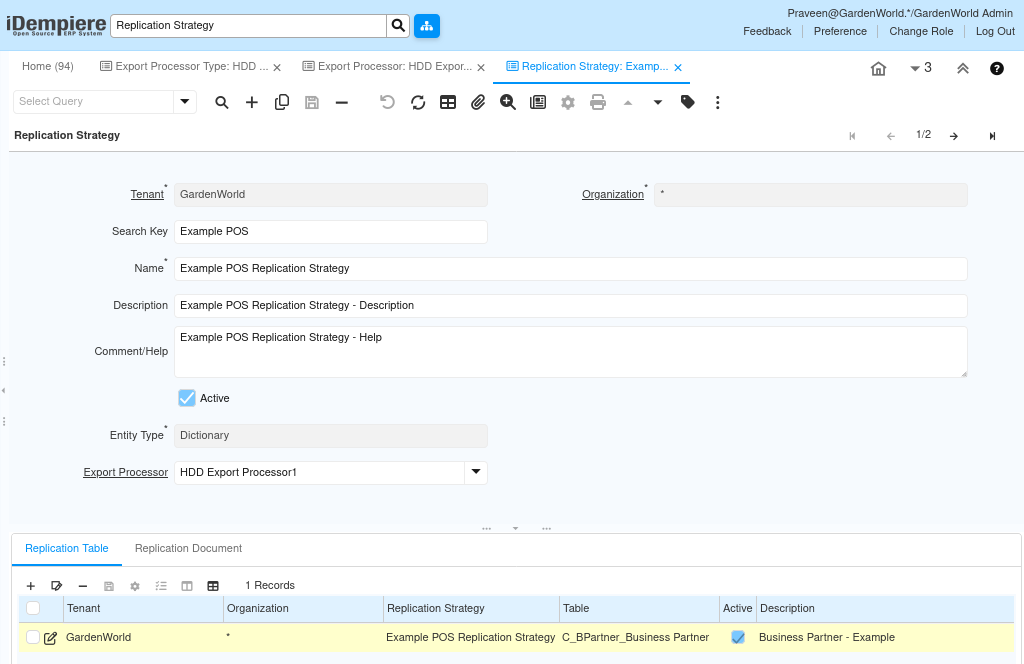The width and height of the screenshot is (1024, 664).
Task: Click the Tenant field label link
Action: pyautogui.click(x=147, y=195)
